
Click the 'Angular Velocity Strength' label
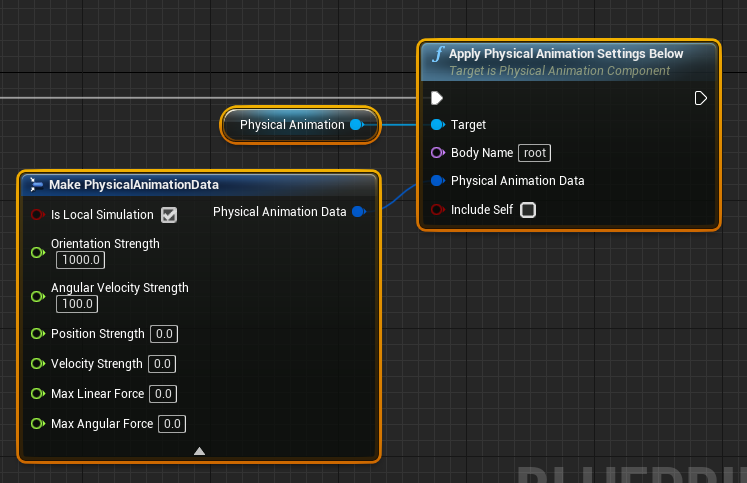120,288
